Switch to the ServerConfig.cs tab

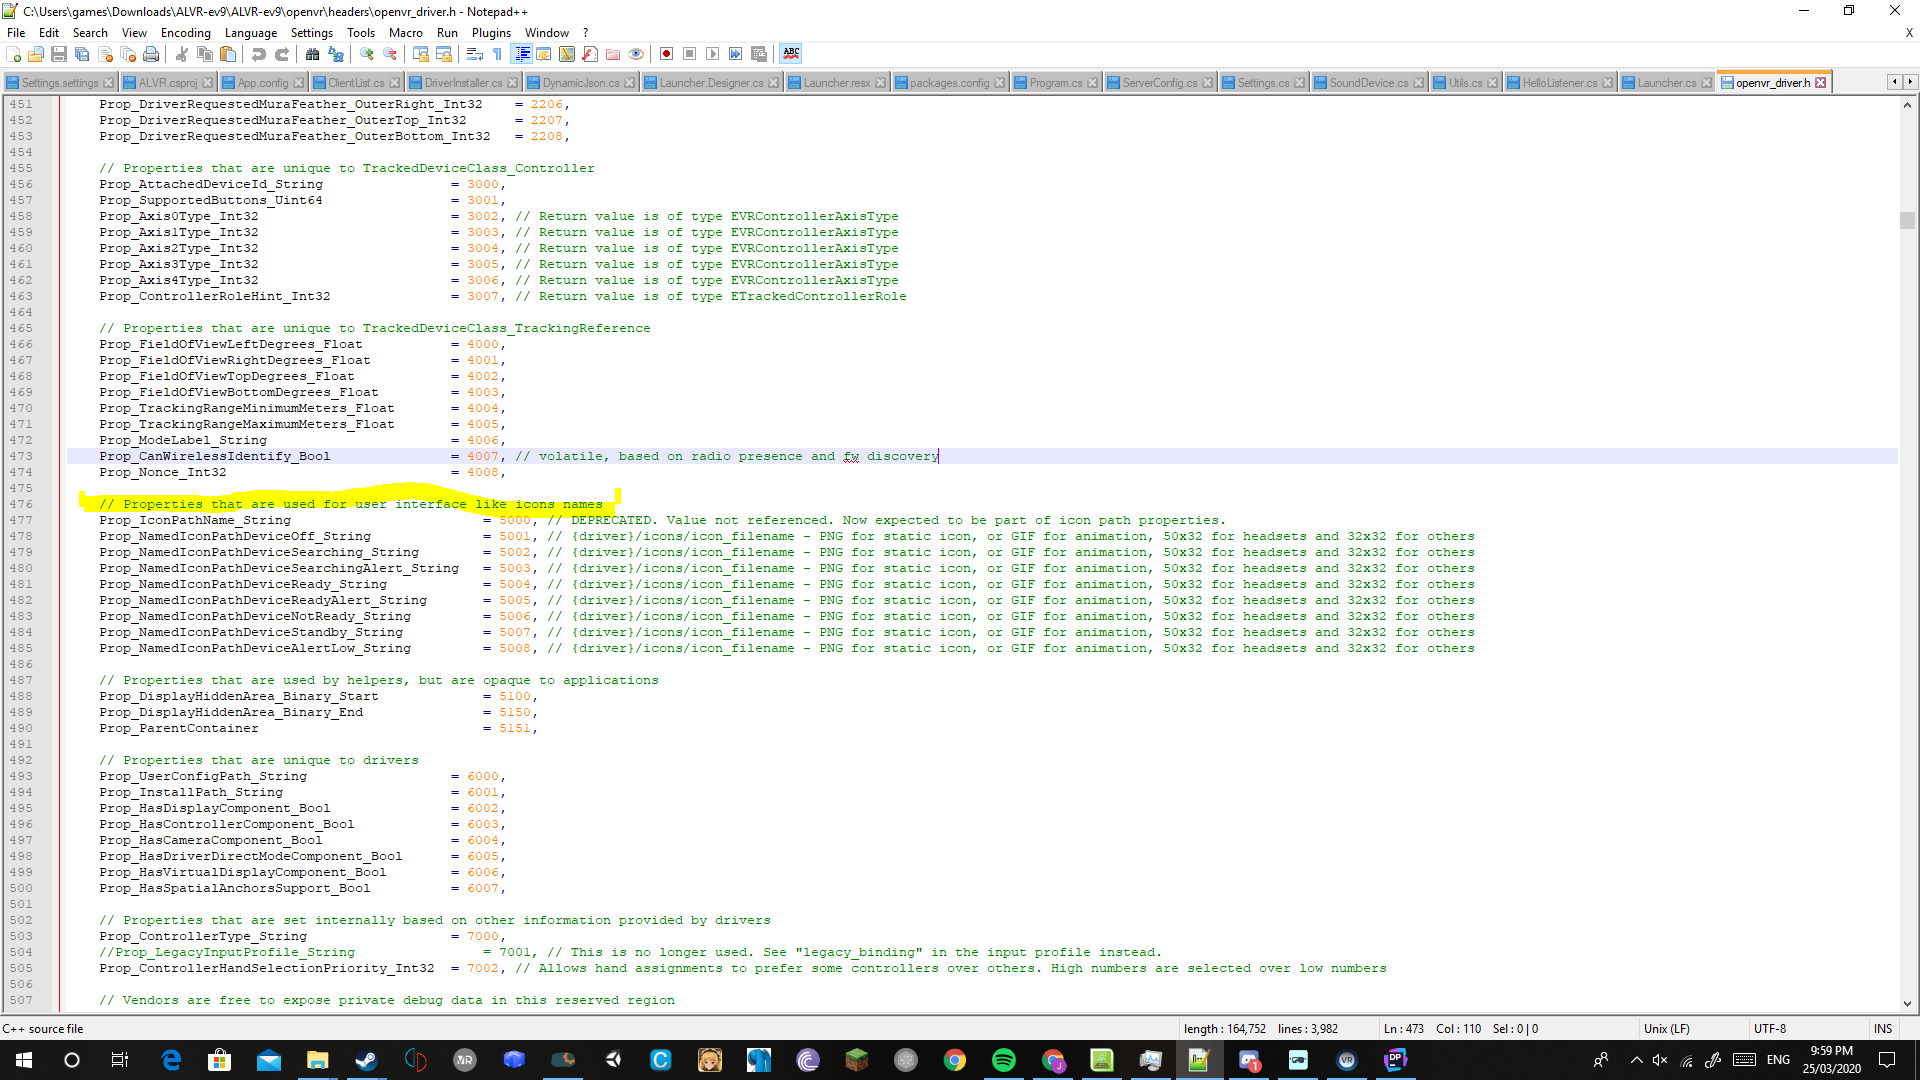pos(1158,83)
